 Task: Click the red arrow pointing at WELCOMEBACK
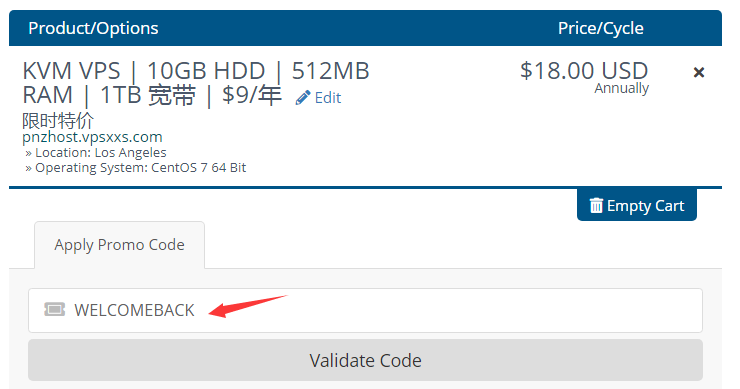coord(248,306)
